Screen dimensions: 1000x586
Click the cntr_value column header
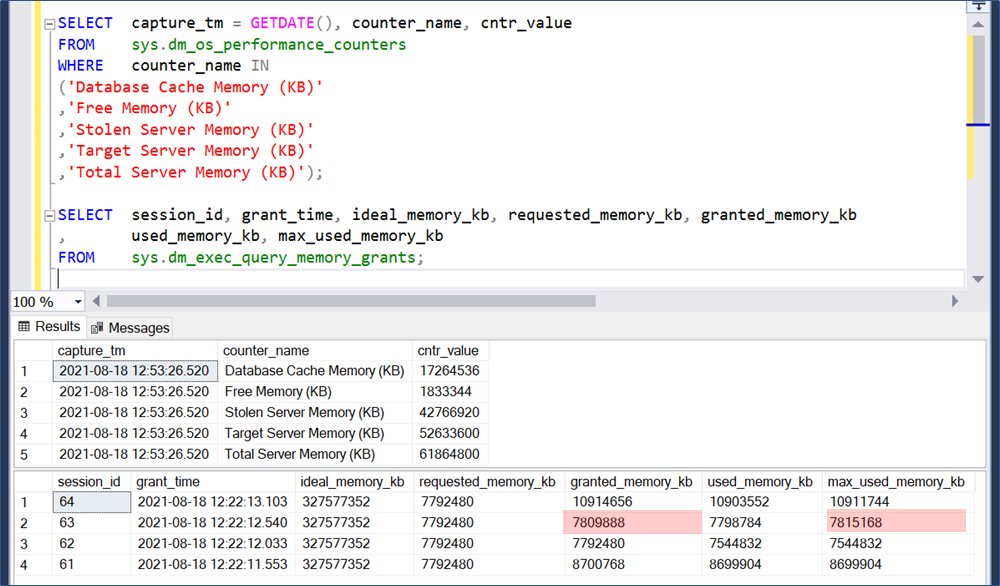[x=450, y=351]
